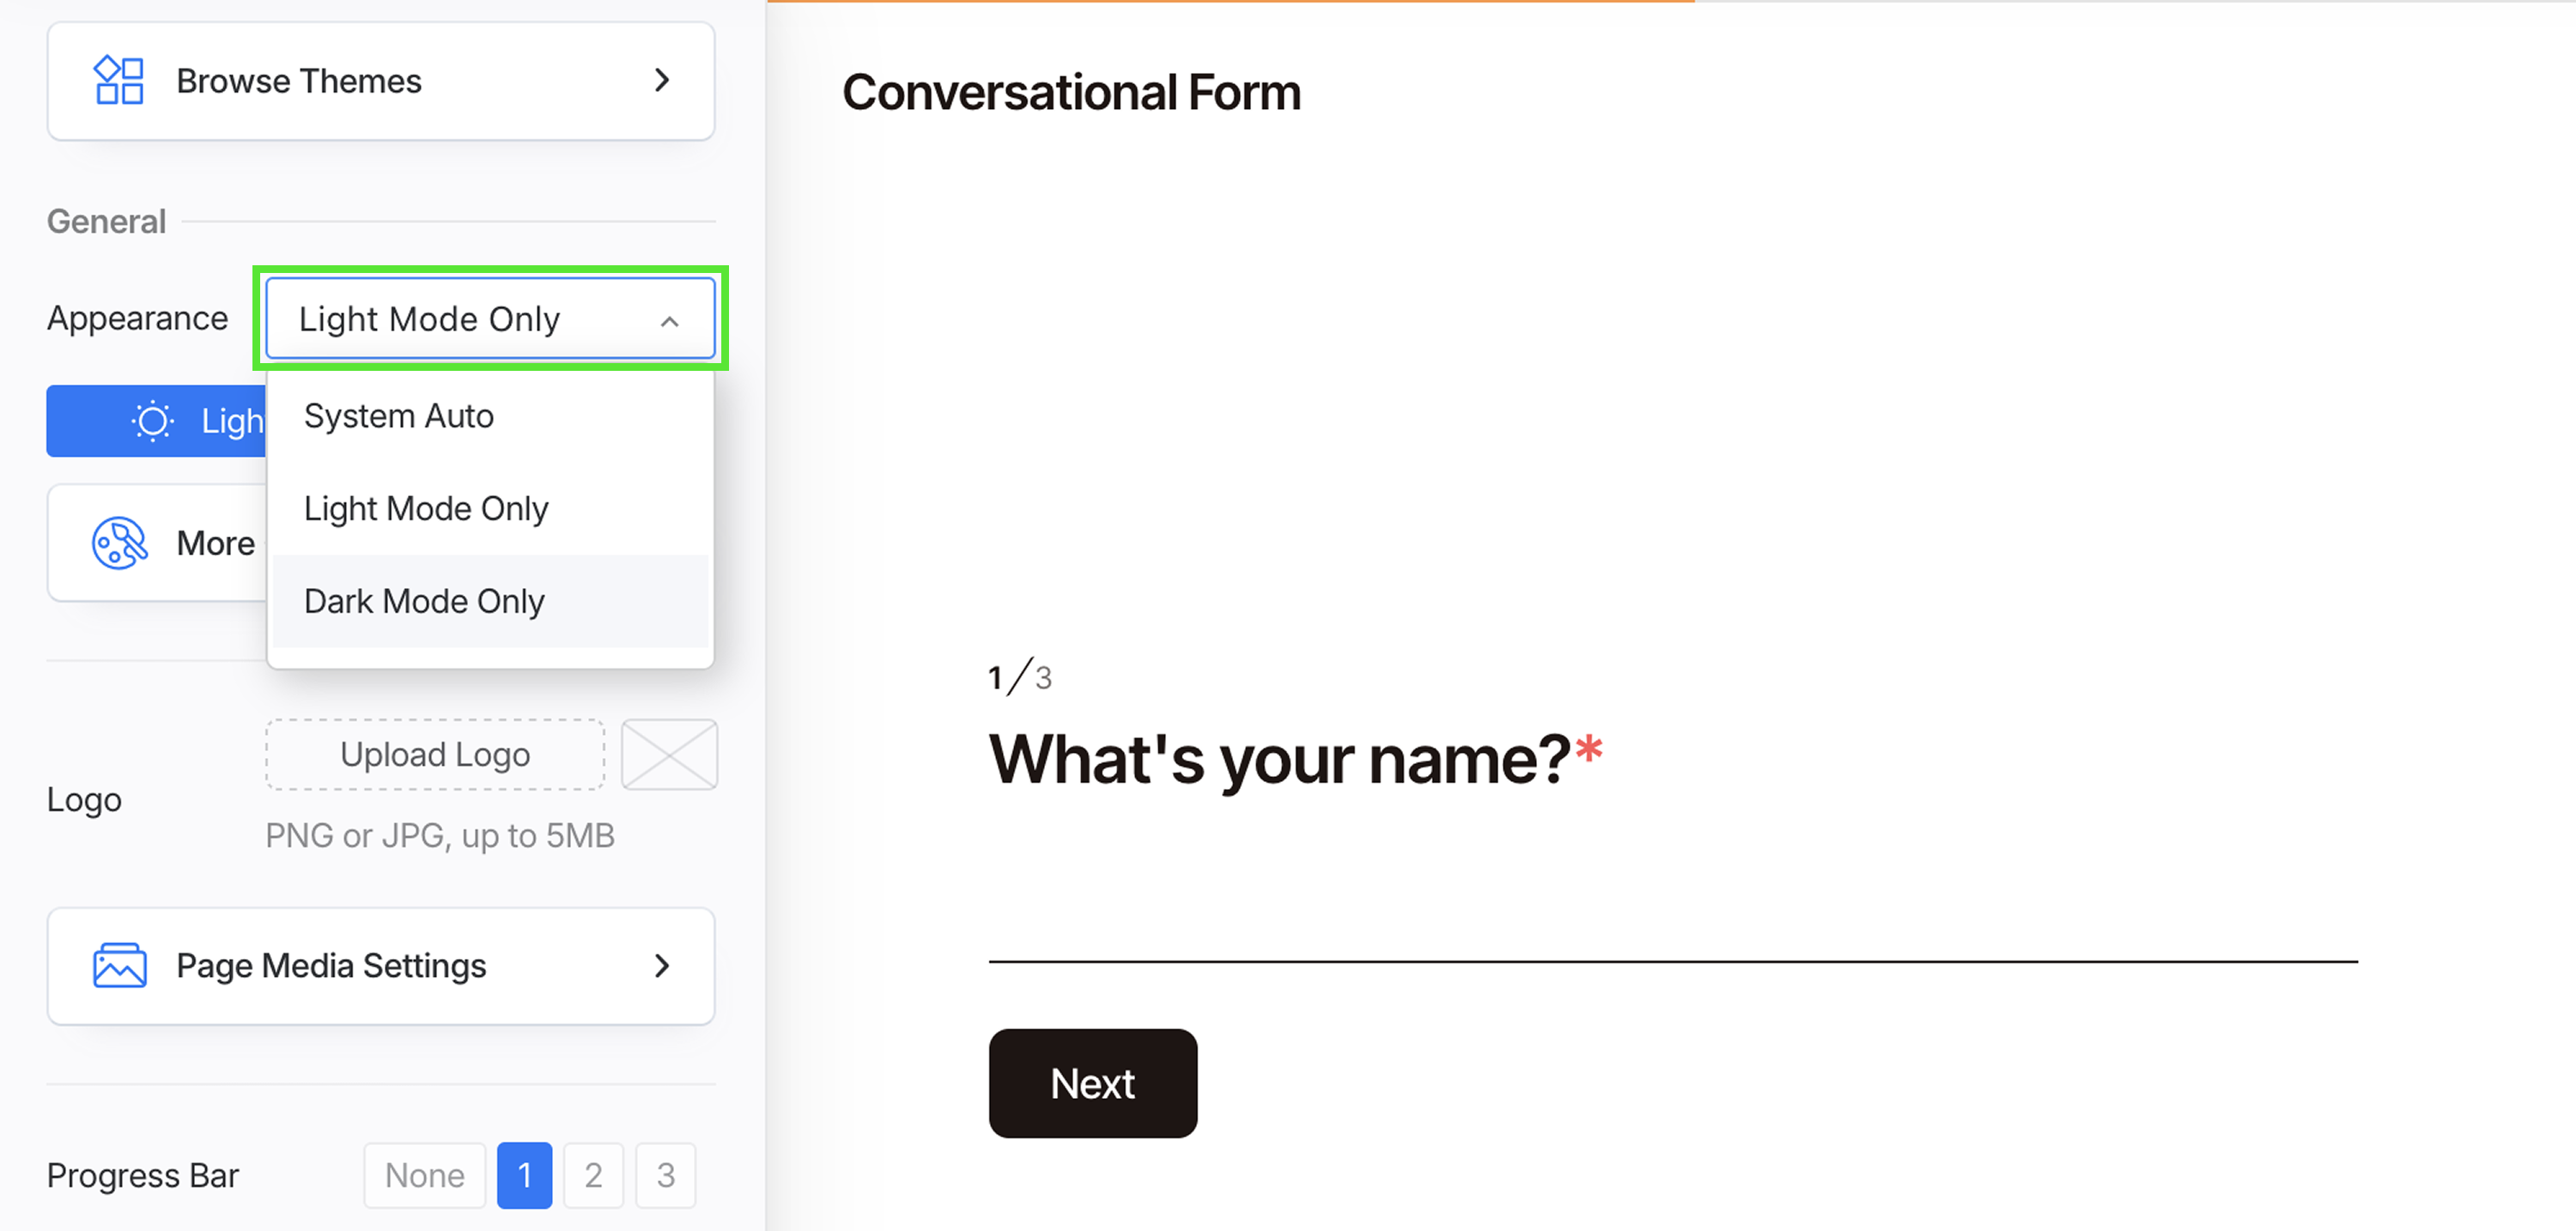Click the logo placeholder thumbnail
2576x1231 pixels.
(x=669, y=755)
